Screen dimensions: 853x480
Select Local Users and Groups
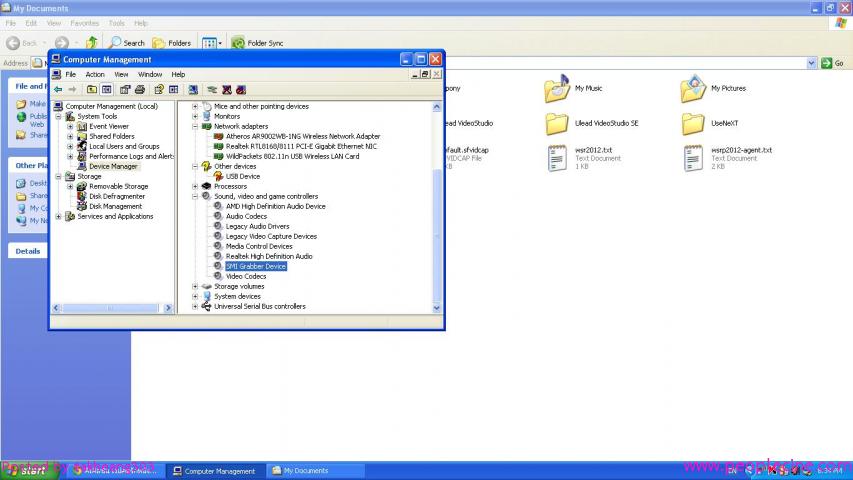[x=124, y=146]
